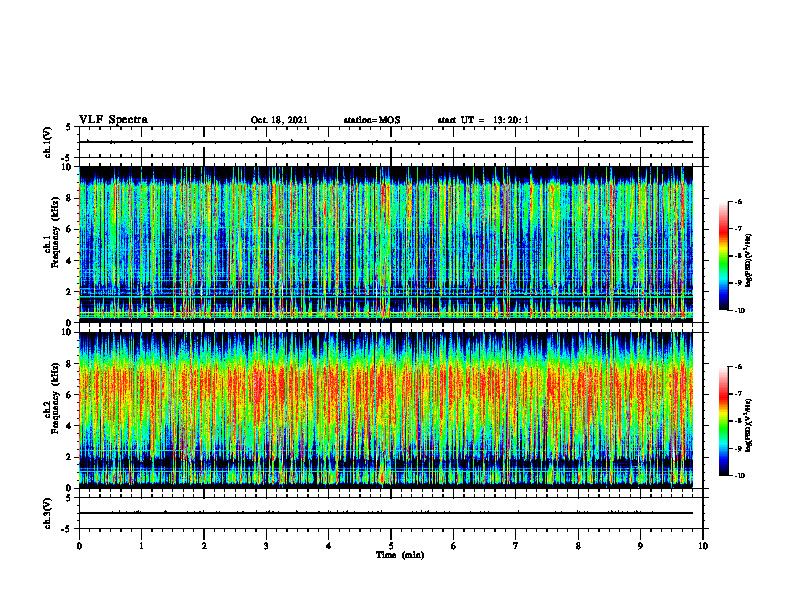Click the "station=MOS" header label

[372, 120]
